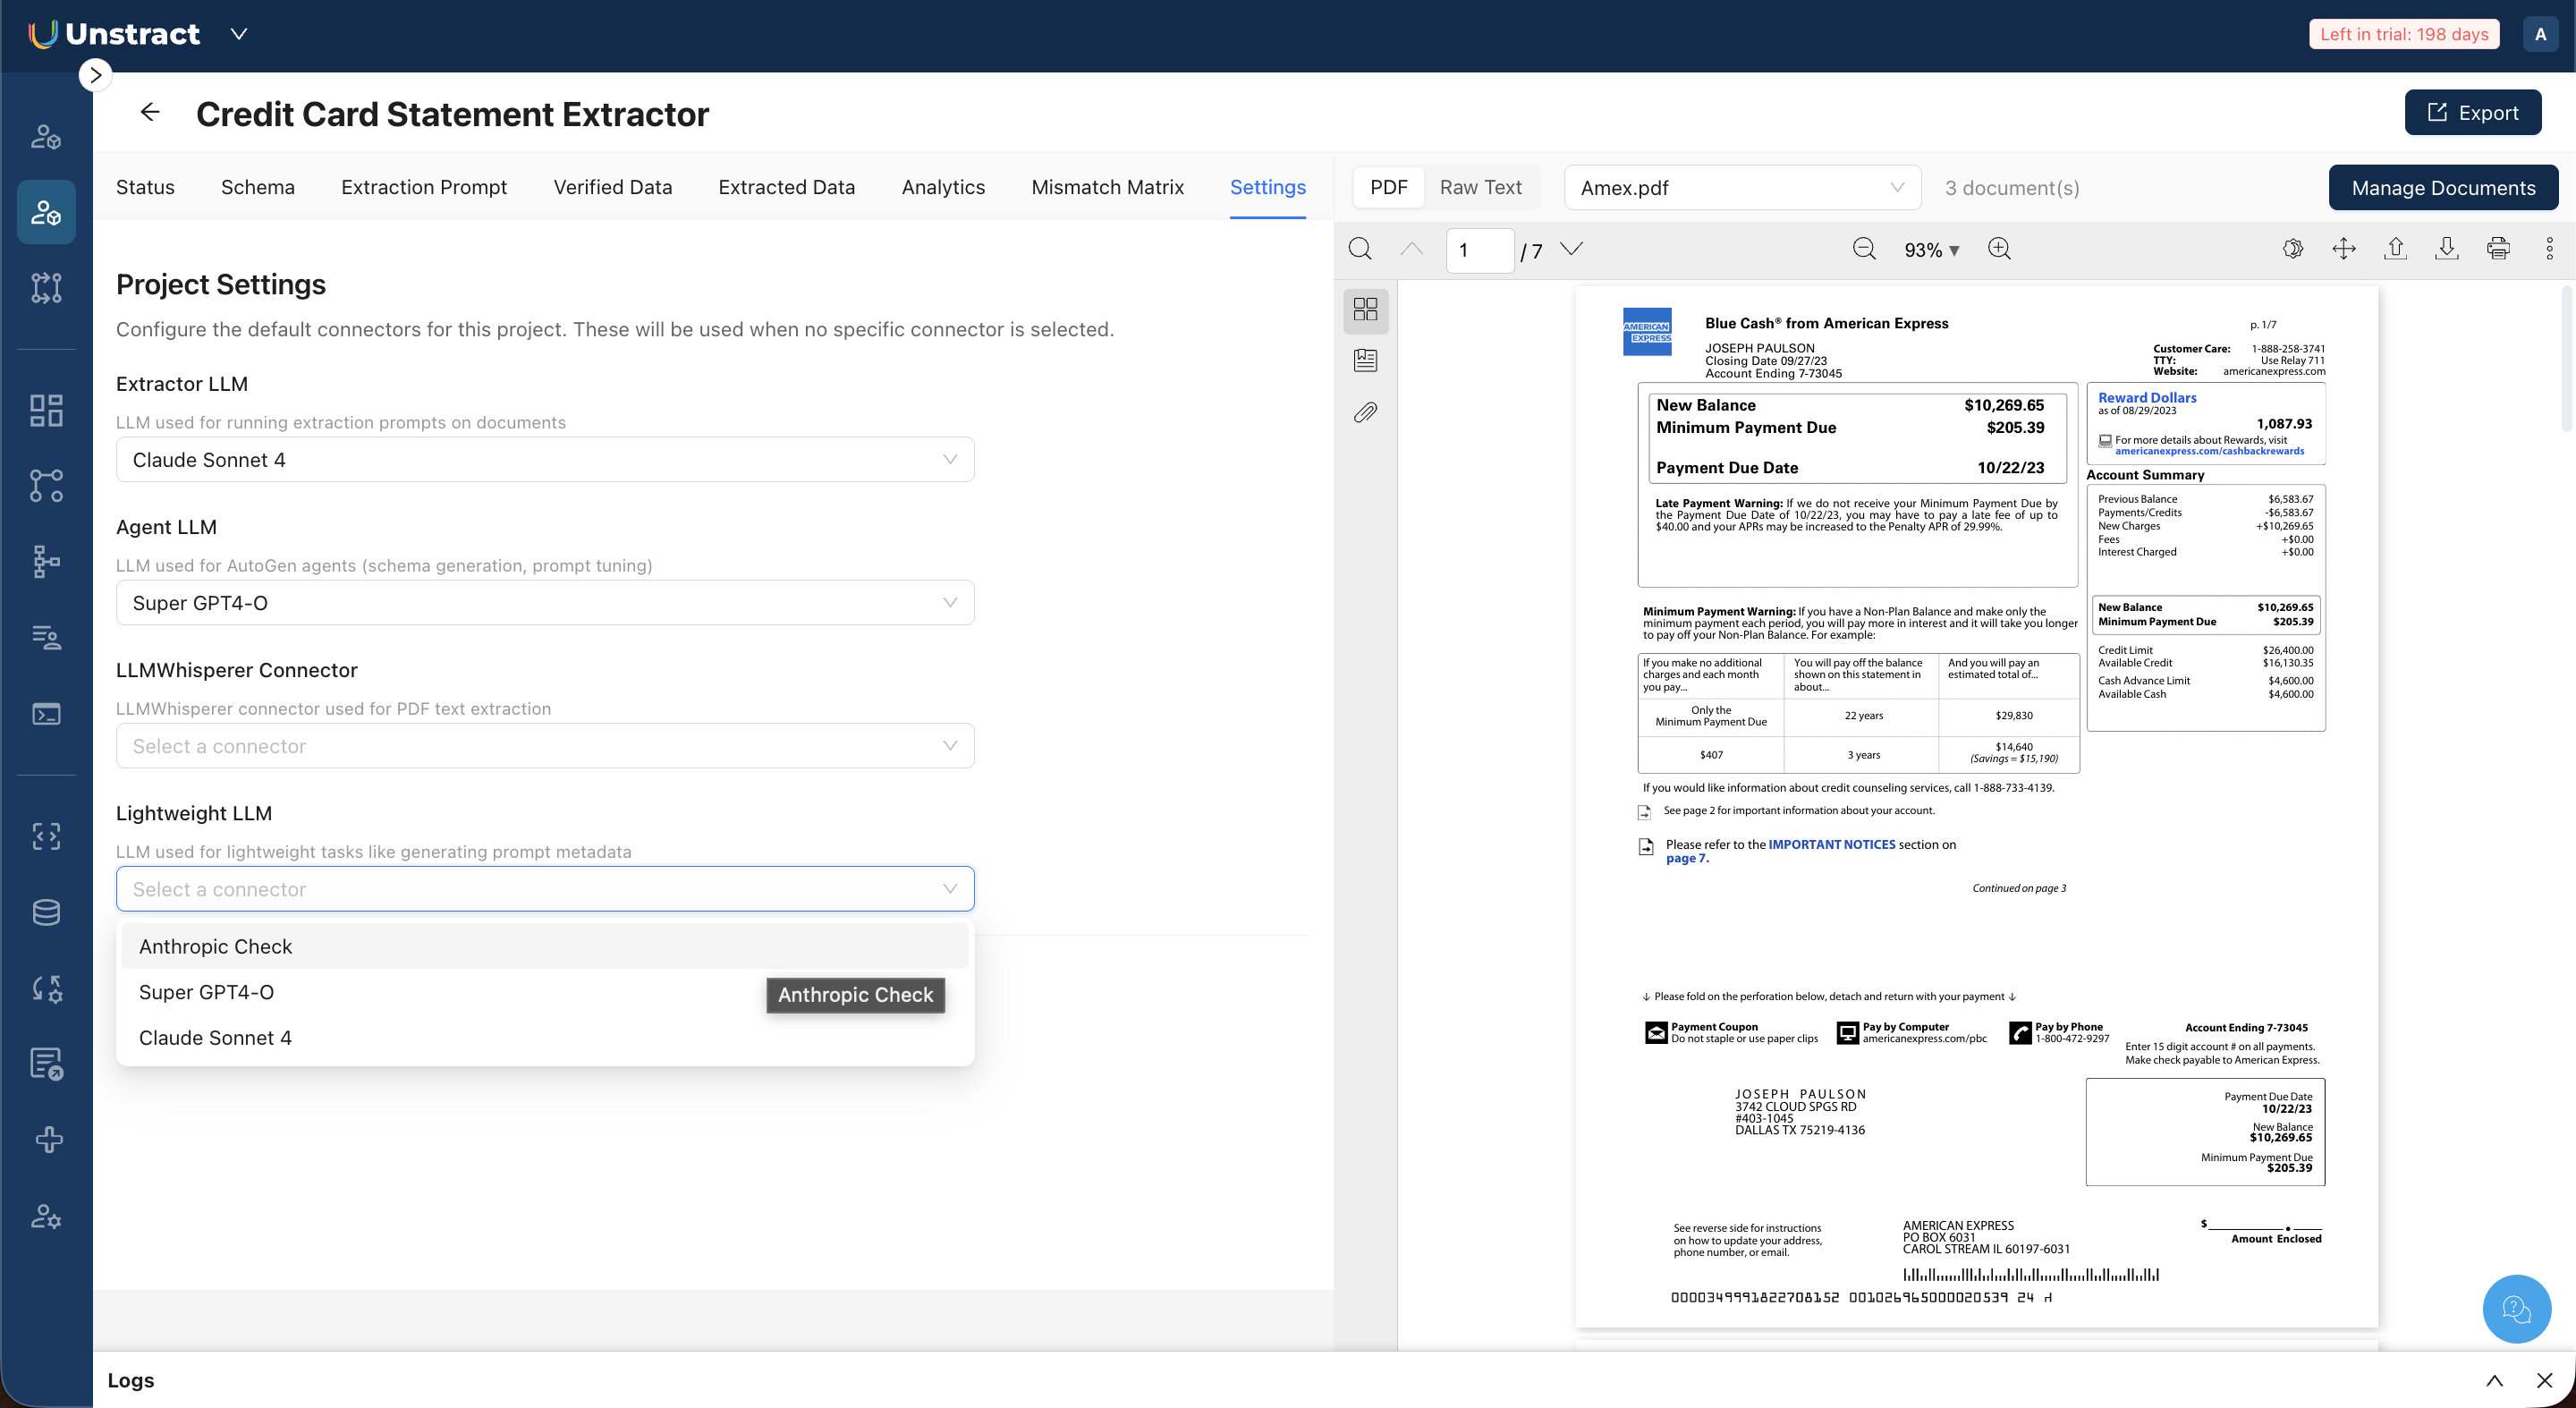Toggle full screen pan tool icon
This screenshot has height=1408, width=2576.
coord(2344,249)
